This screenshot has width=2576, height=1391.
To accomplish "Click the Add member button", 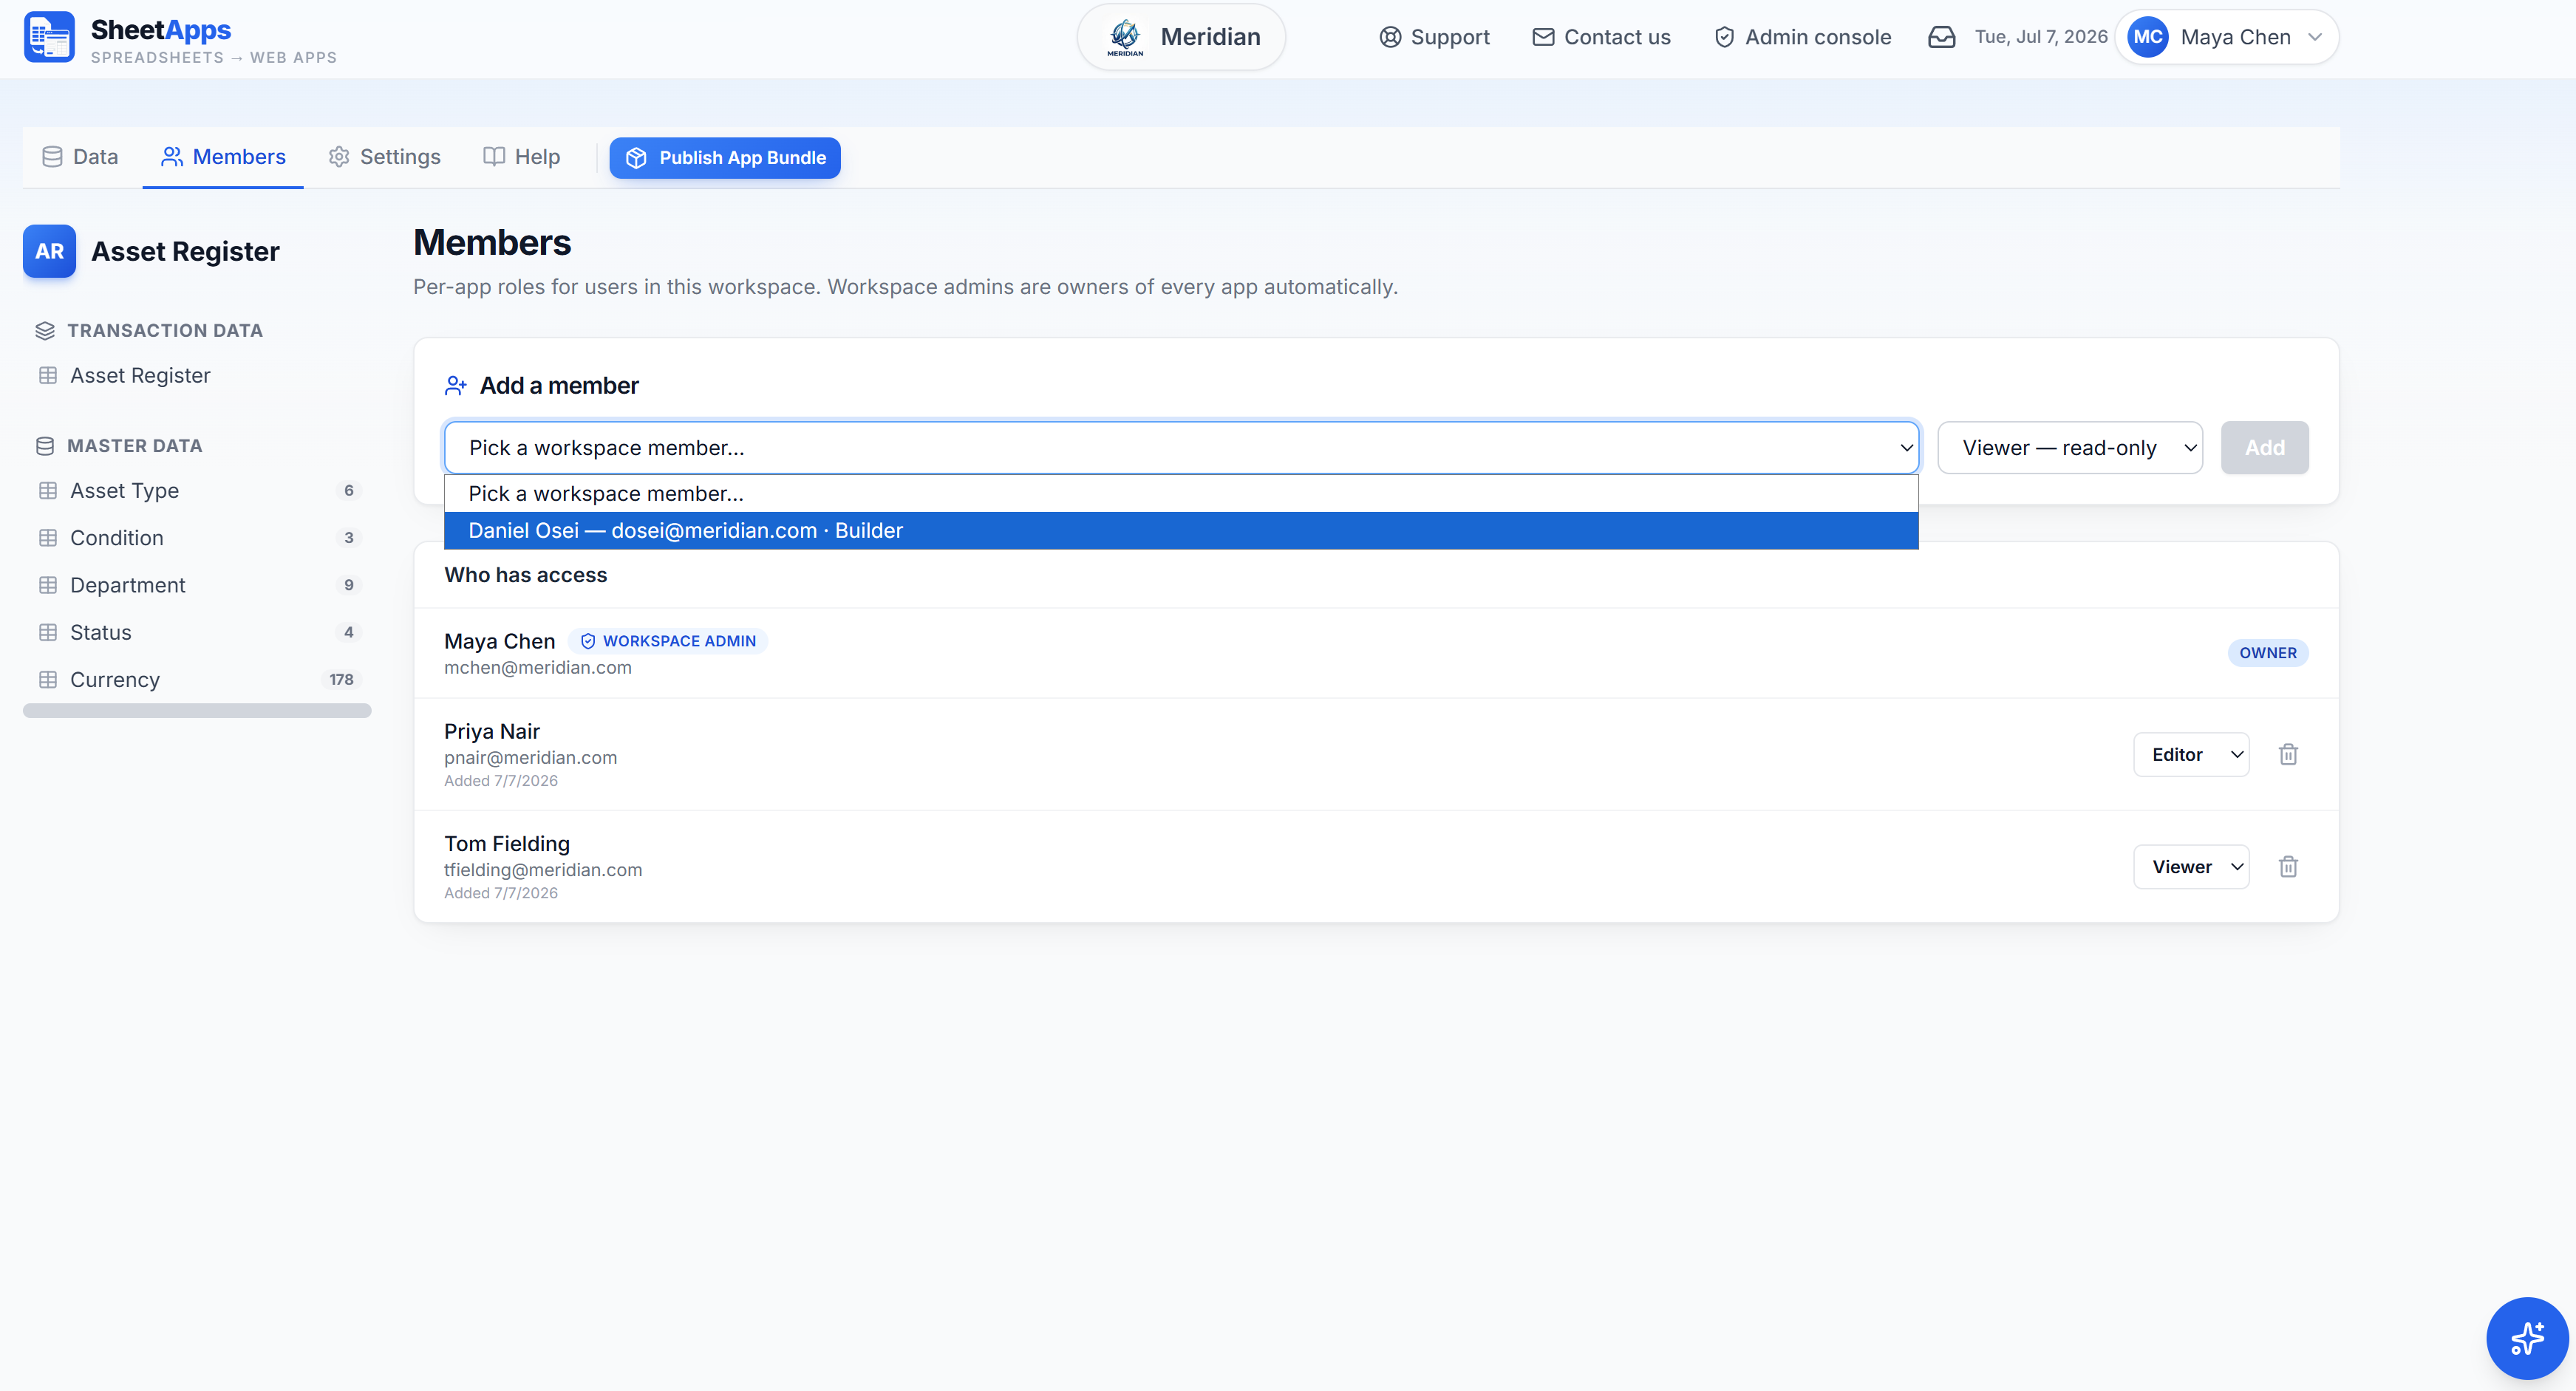I will (2265, 447).
